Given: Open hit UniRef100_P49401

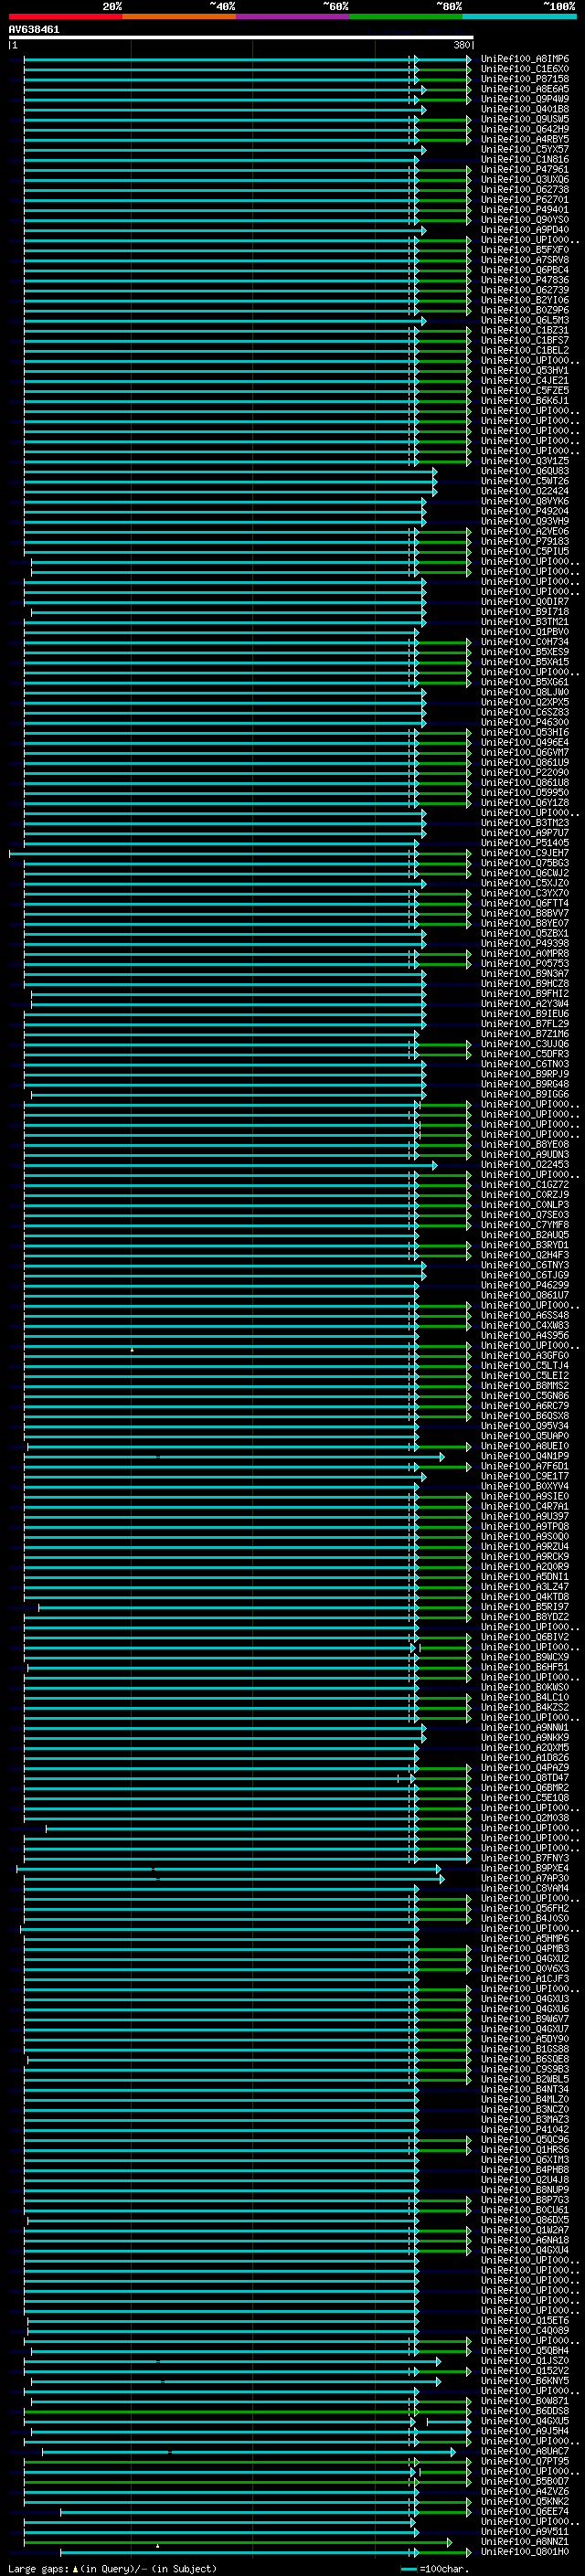Looking at the screenshot, I should pyautogui.click(x=525, y=209).
